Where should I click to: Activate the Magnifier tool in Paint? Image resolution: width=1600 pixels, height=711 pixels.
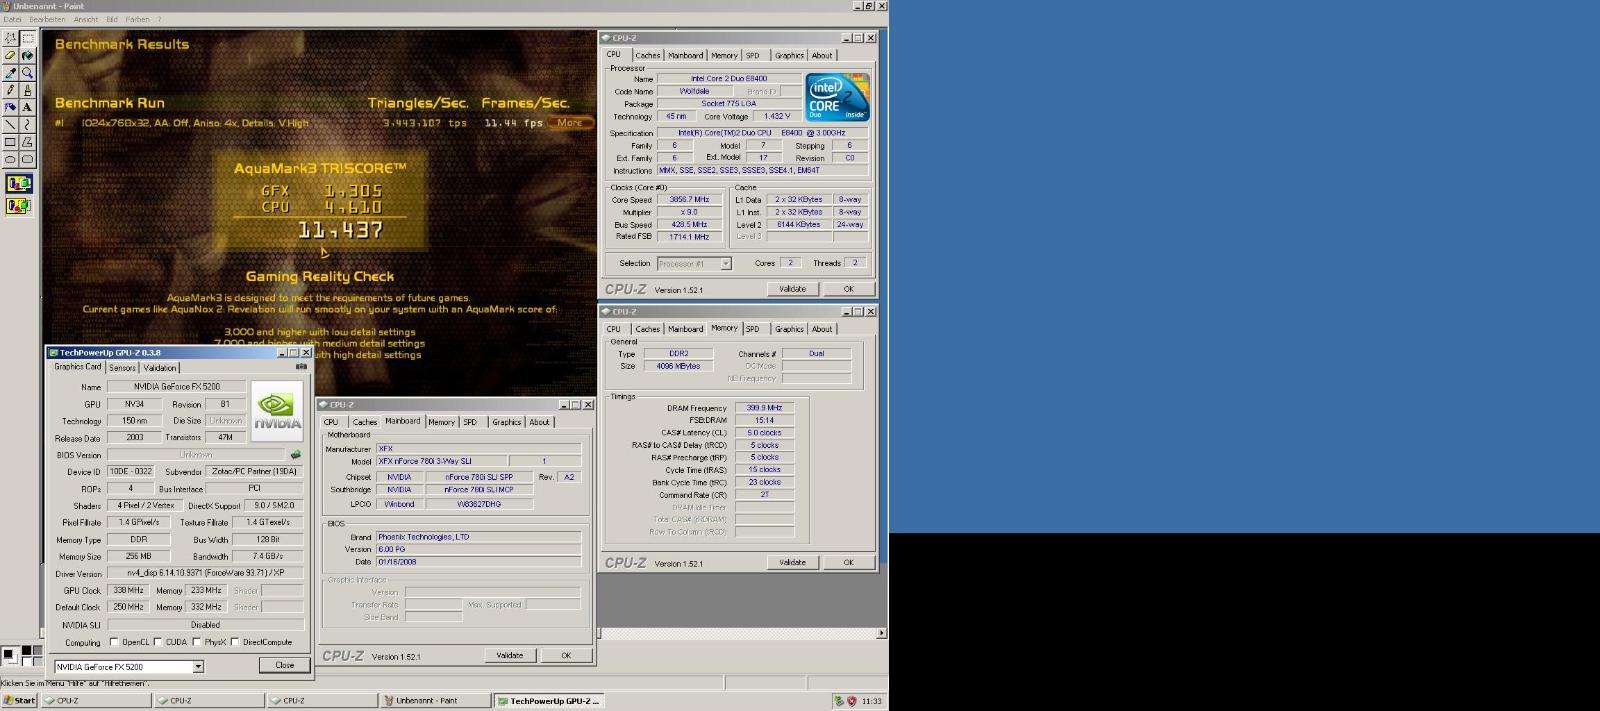(27, 72)
